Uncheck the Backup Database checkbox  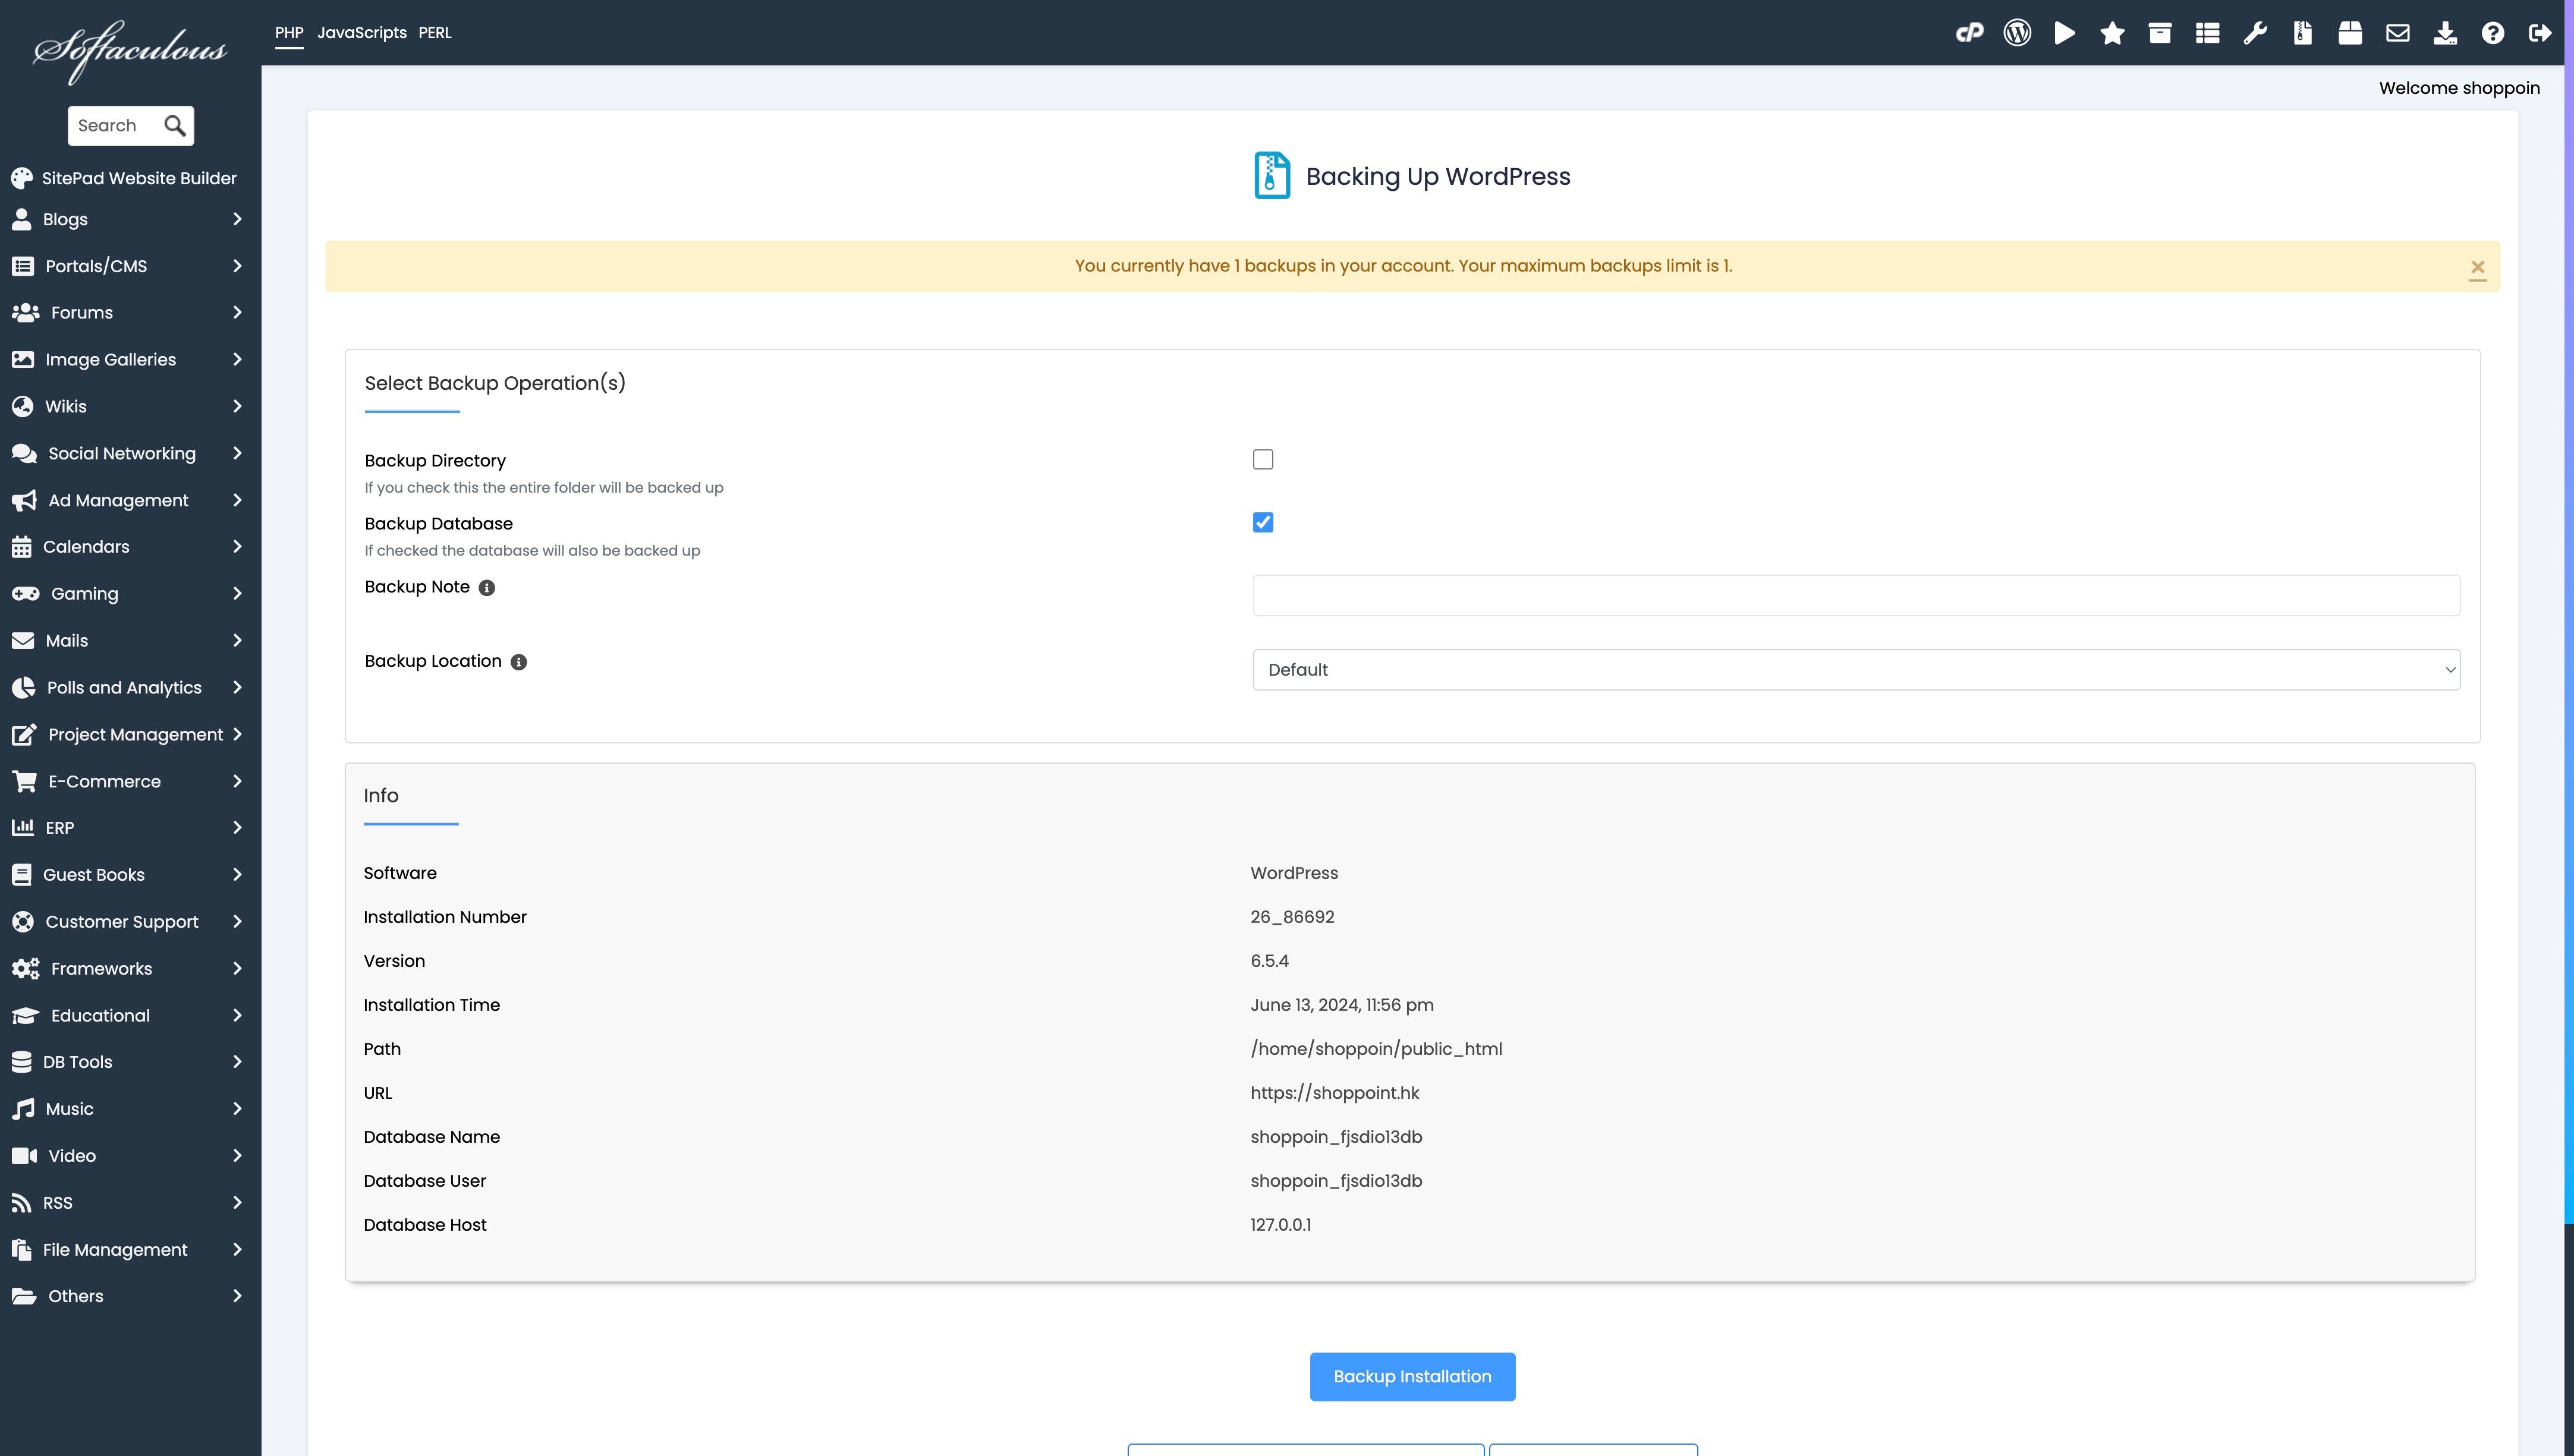coord(1263,523)
